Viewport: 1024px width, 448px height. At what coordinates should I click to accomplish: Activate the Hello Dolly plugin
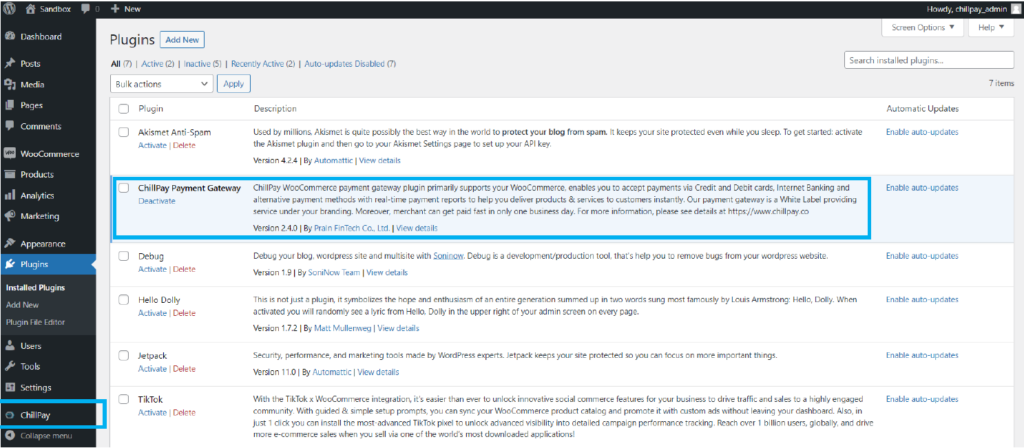pos(153,313)
